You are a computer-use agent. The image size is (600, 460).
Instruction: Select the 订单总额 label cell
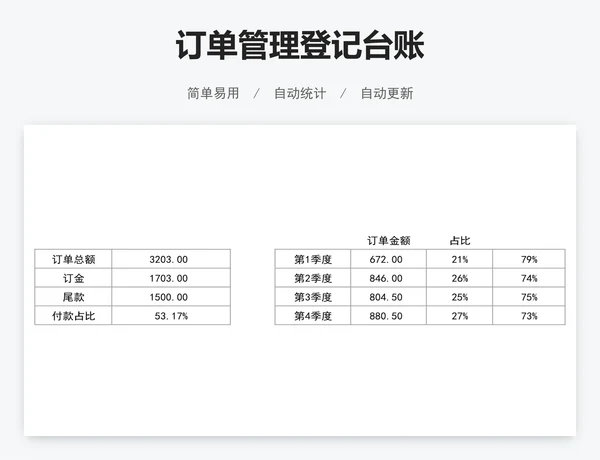[73, 259]
